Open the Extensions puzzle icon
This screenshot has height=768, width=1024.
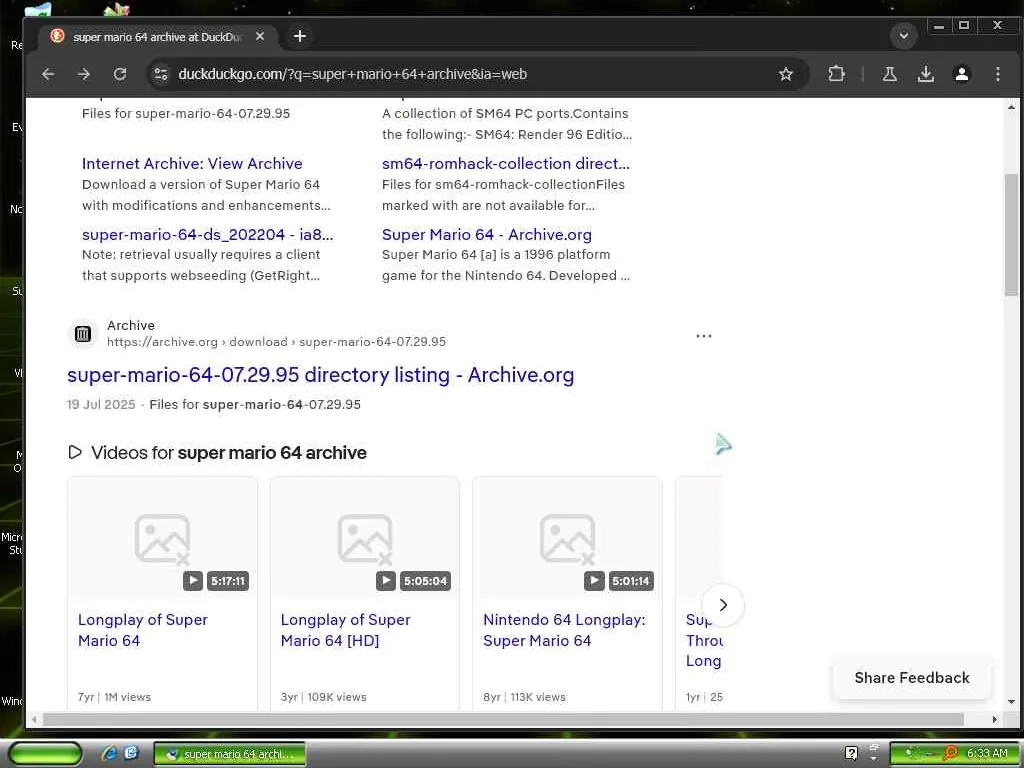(836, 74)
